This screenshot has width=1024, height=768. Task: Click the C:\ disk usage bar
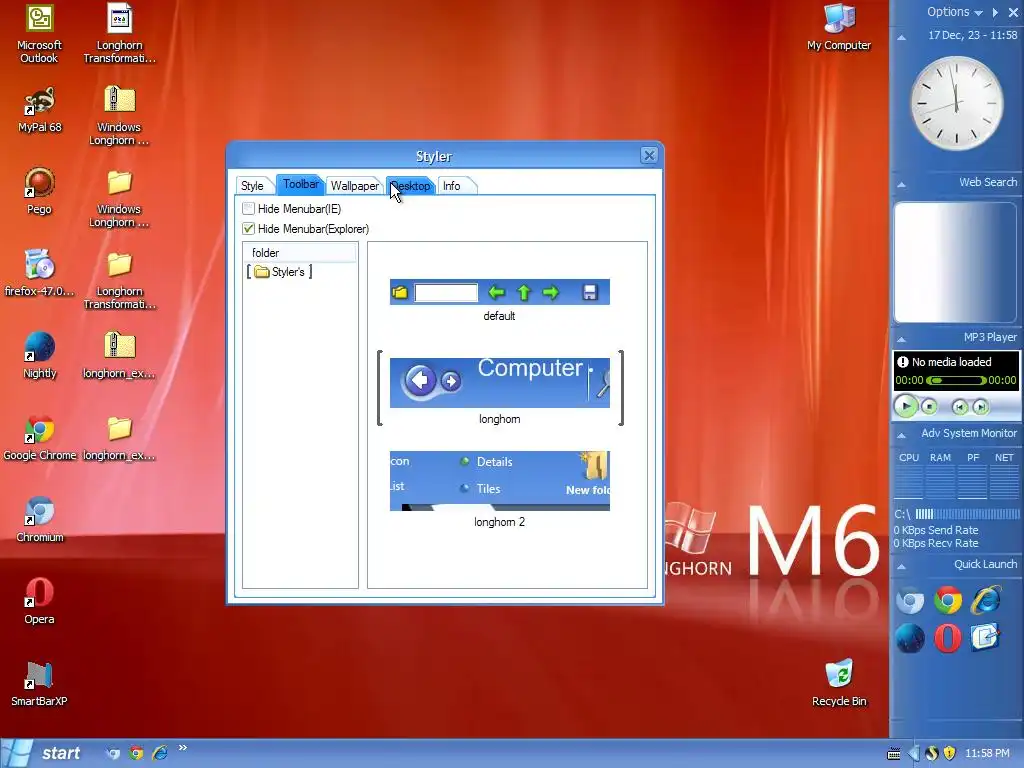tap(967, 514)
